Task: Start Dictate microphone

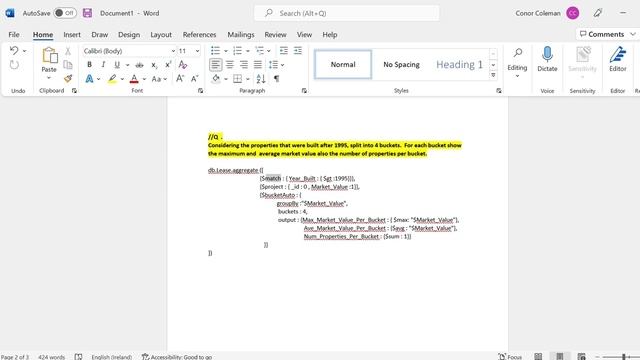Action: (x=547, y=59)
